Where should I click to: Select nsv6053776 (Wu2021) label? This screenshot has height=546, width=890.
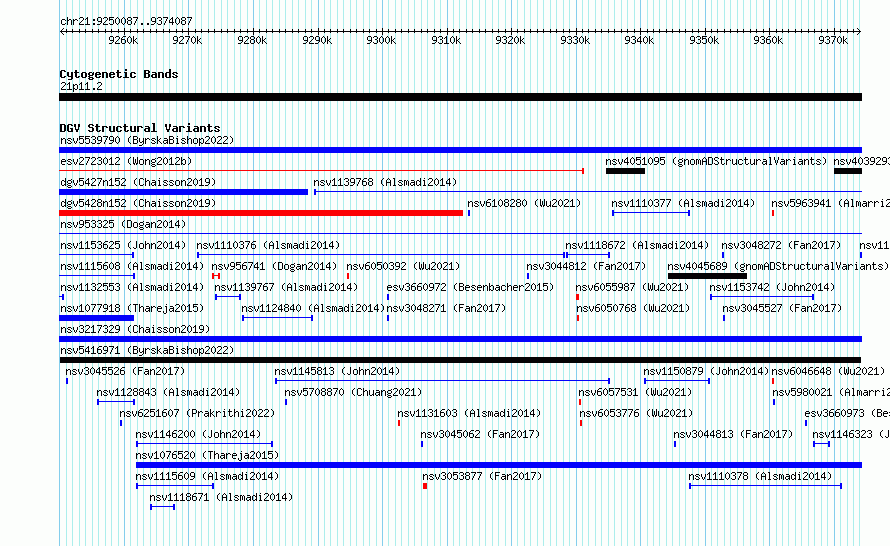[x=636, y=413]
